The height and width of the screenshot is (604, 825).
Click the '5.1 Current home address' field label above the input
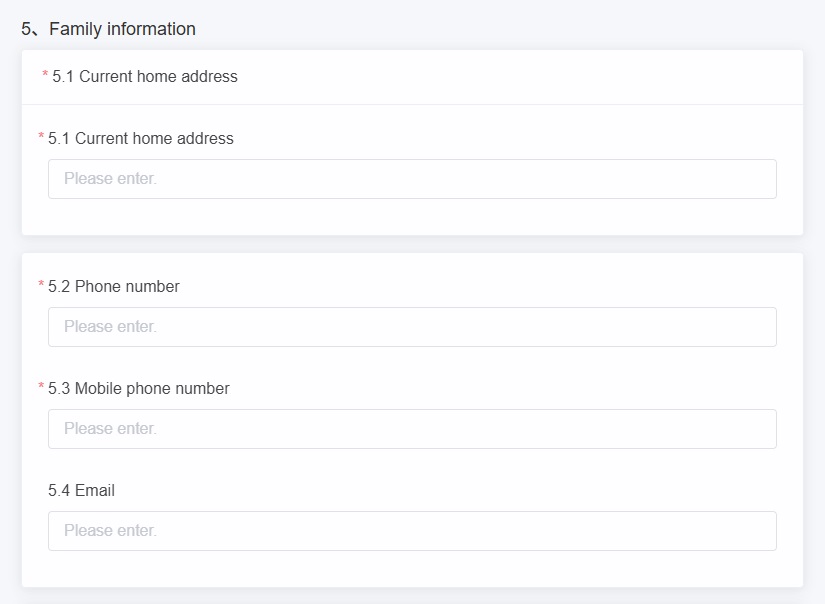[x=140, y=138]
